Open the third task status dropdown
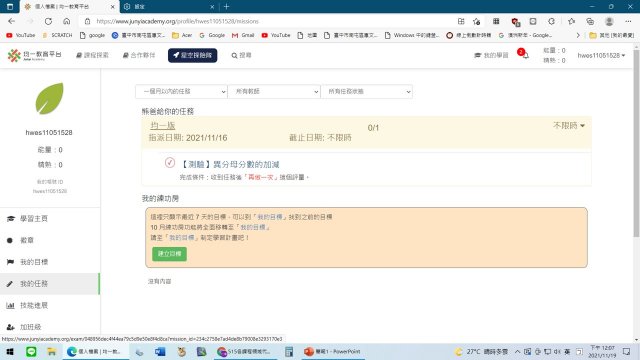The height and width of the screenshot is (360, 640). pyautogui.click(x=367, y=91)
